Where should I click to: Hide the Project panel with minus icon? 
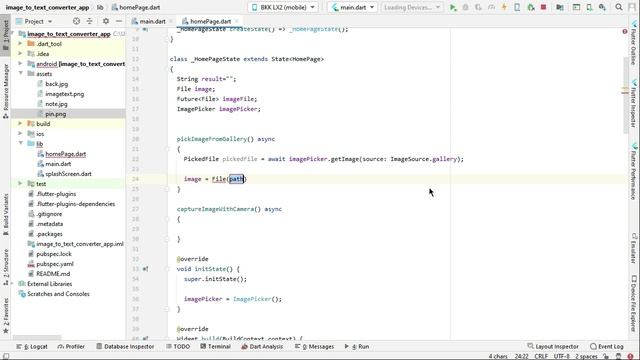(119, 21)
